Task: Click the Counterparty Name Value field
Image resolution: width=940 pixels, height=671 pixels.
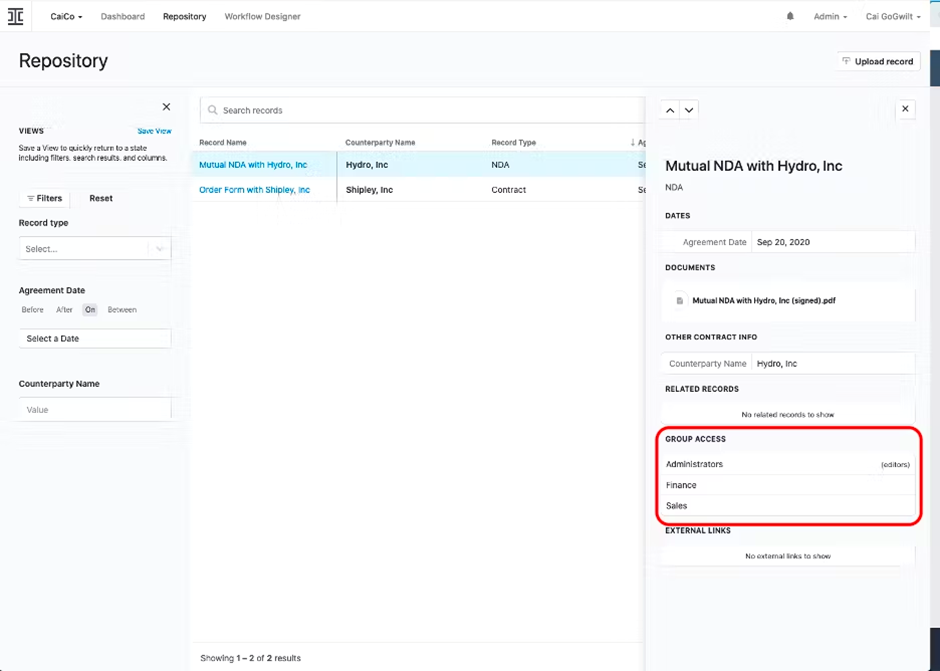Action: pyautogui.click(x=95, y=410)
